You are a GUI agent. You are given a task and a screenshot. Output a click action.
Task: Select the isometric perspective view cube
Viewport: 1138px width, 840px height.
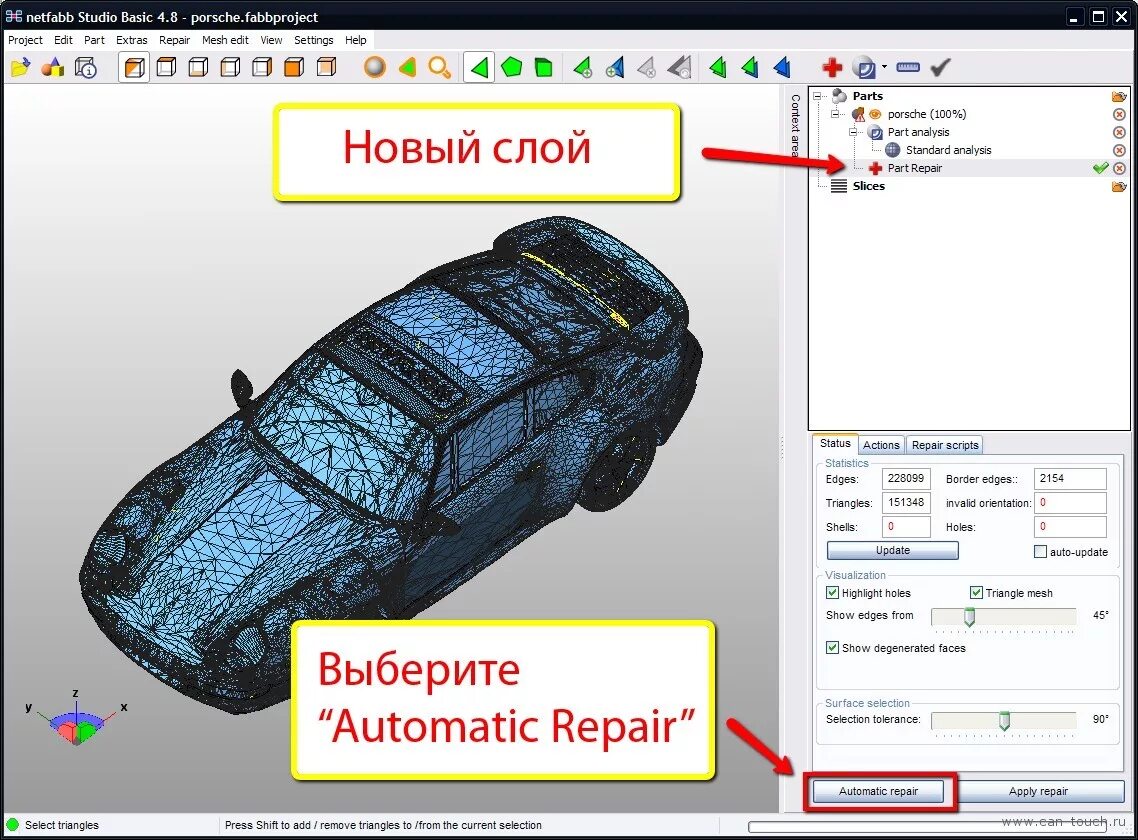[134, 68]
